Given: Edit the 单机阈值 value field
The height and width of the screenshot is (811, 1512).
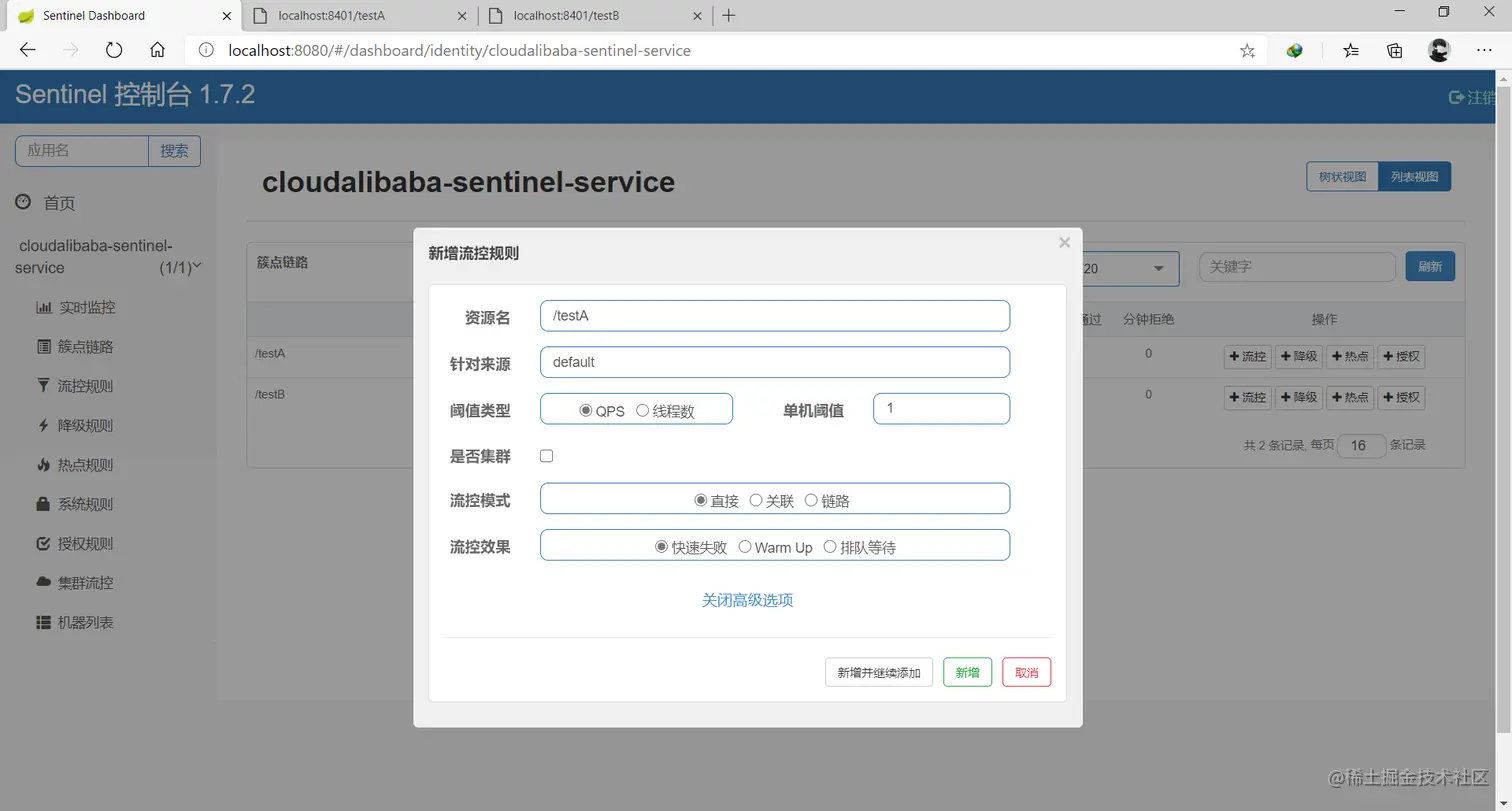Looking at the screenshot, I should point(941,408).
